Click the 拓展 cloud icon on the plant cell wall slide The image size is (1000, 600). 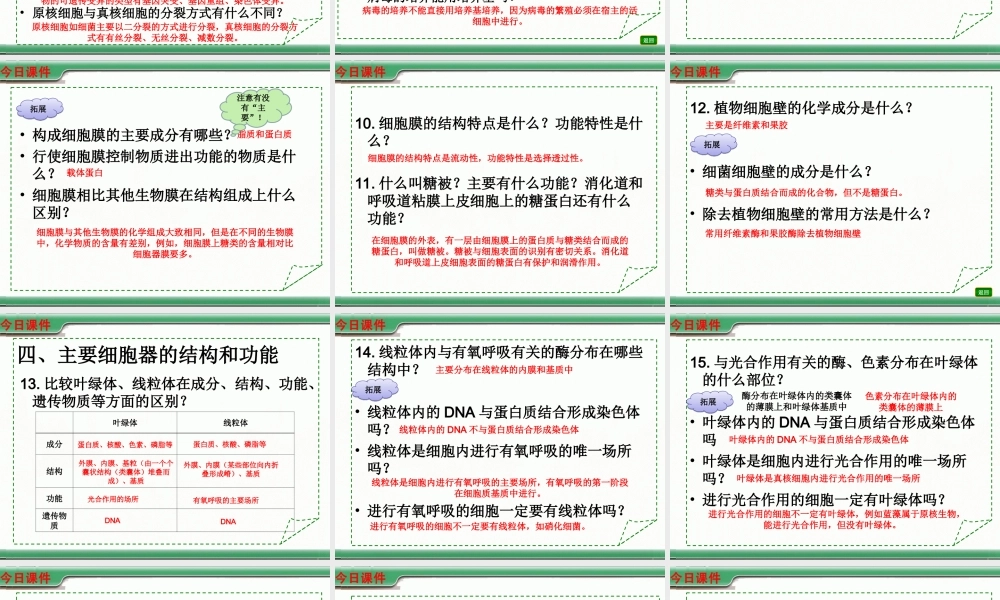tap(716, 142)
